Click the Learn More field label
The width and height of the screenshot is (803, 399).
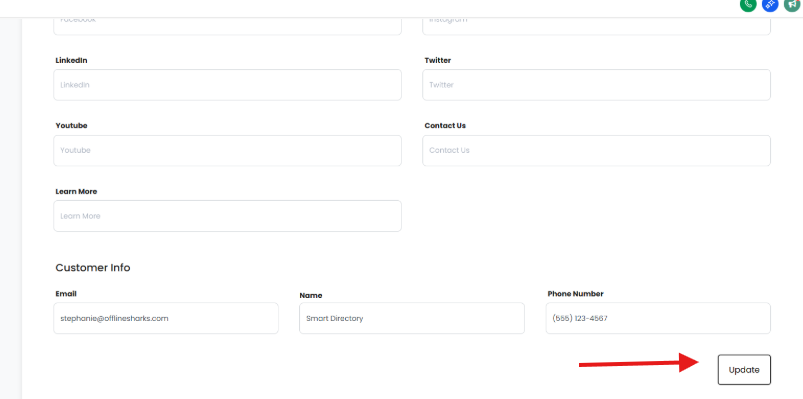click(76, 192)
